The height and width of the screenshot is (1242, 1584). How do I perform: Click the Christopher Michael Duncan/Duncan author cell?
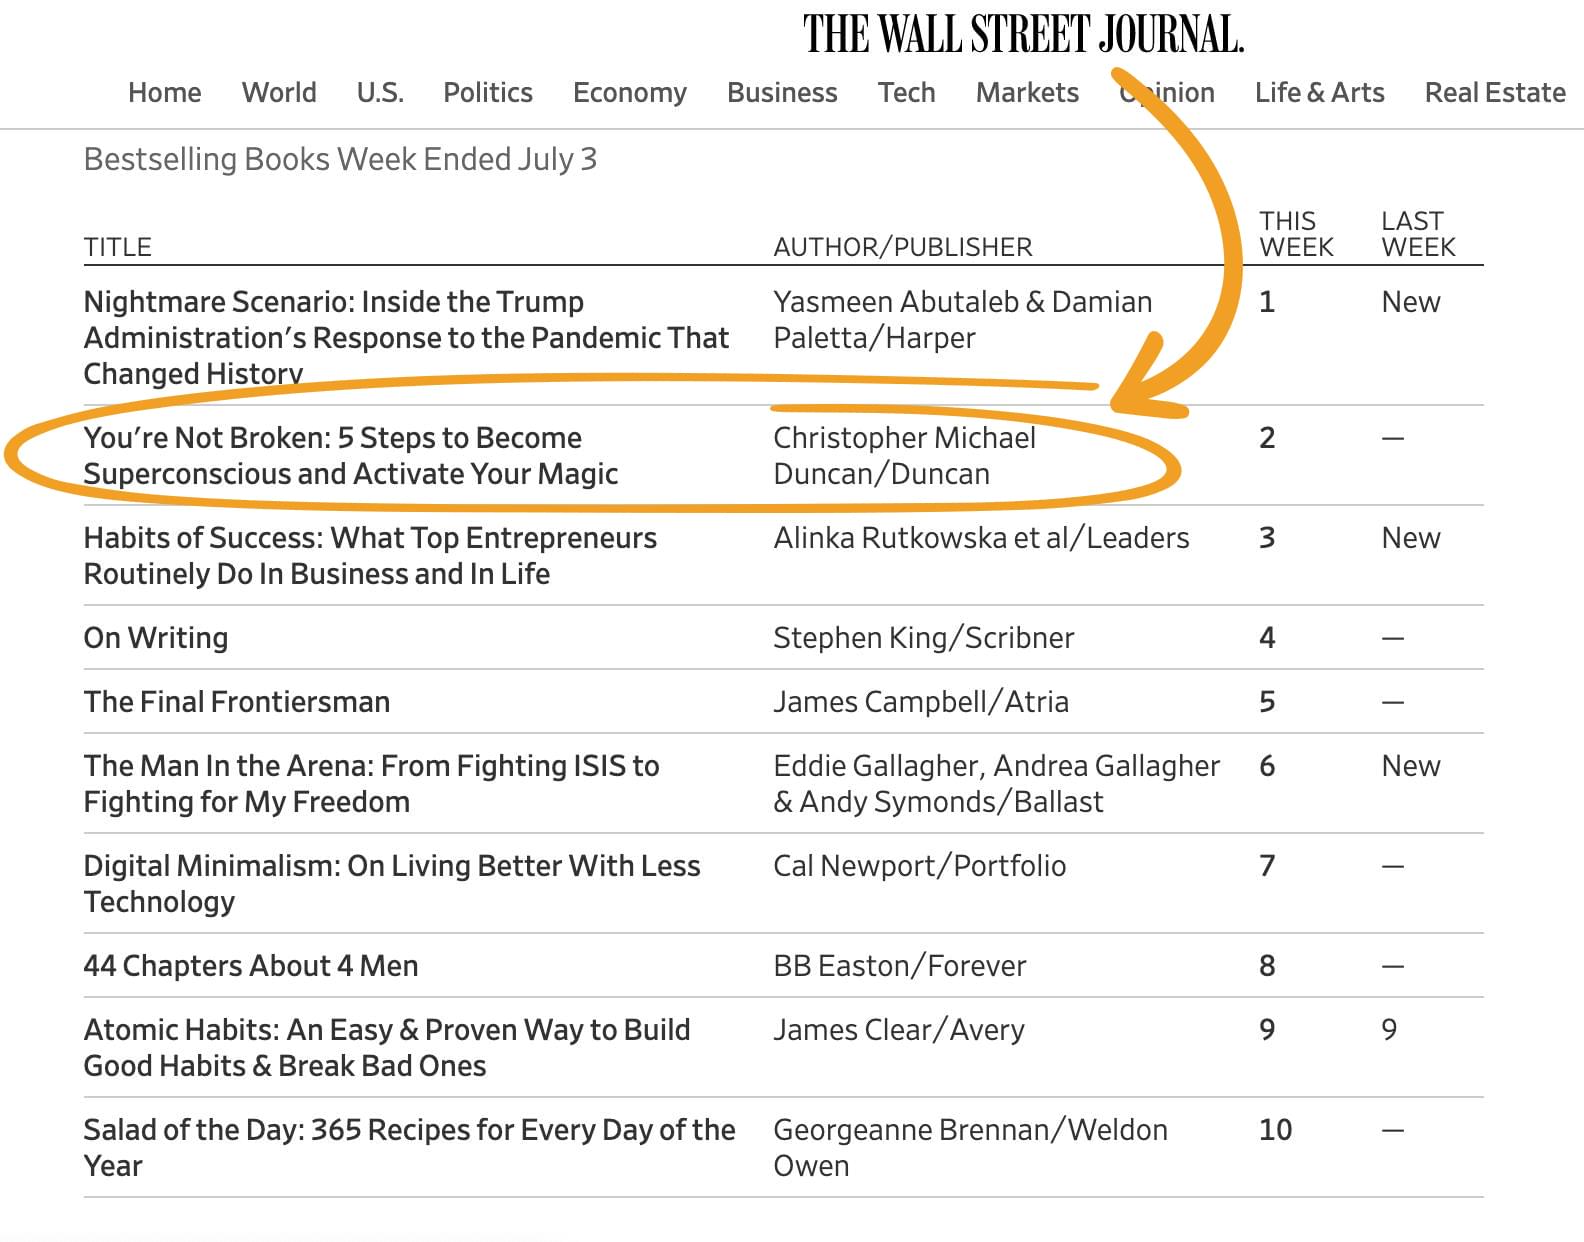[x=905, y=456]
